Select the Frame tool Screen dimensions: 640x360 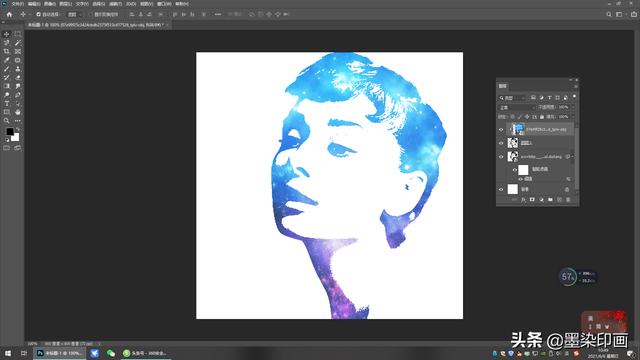click(18, 51)
